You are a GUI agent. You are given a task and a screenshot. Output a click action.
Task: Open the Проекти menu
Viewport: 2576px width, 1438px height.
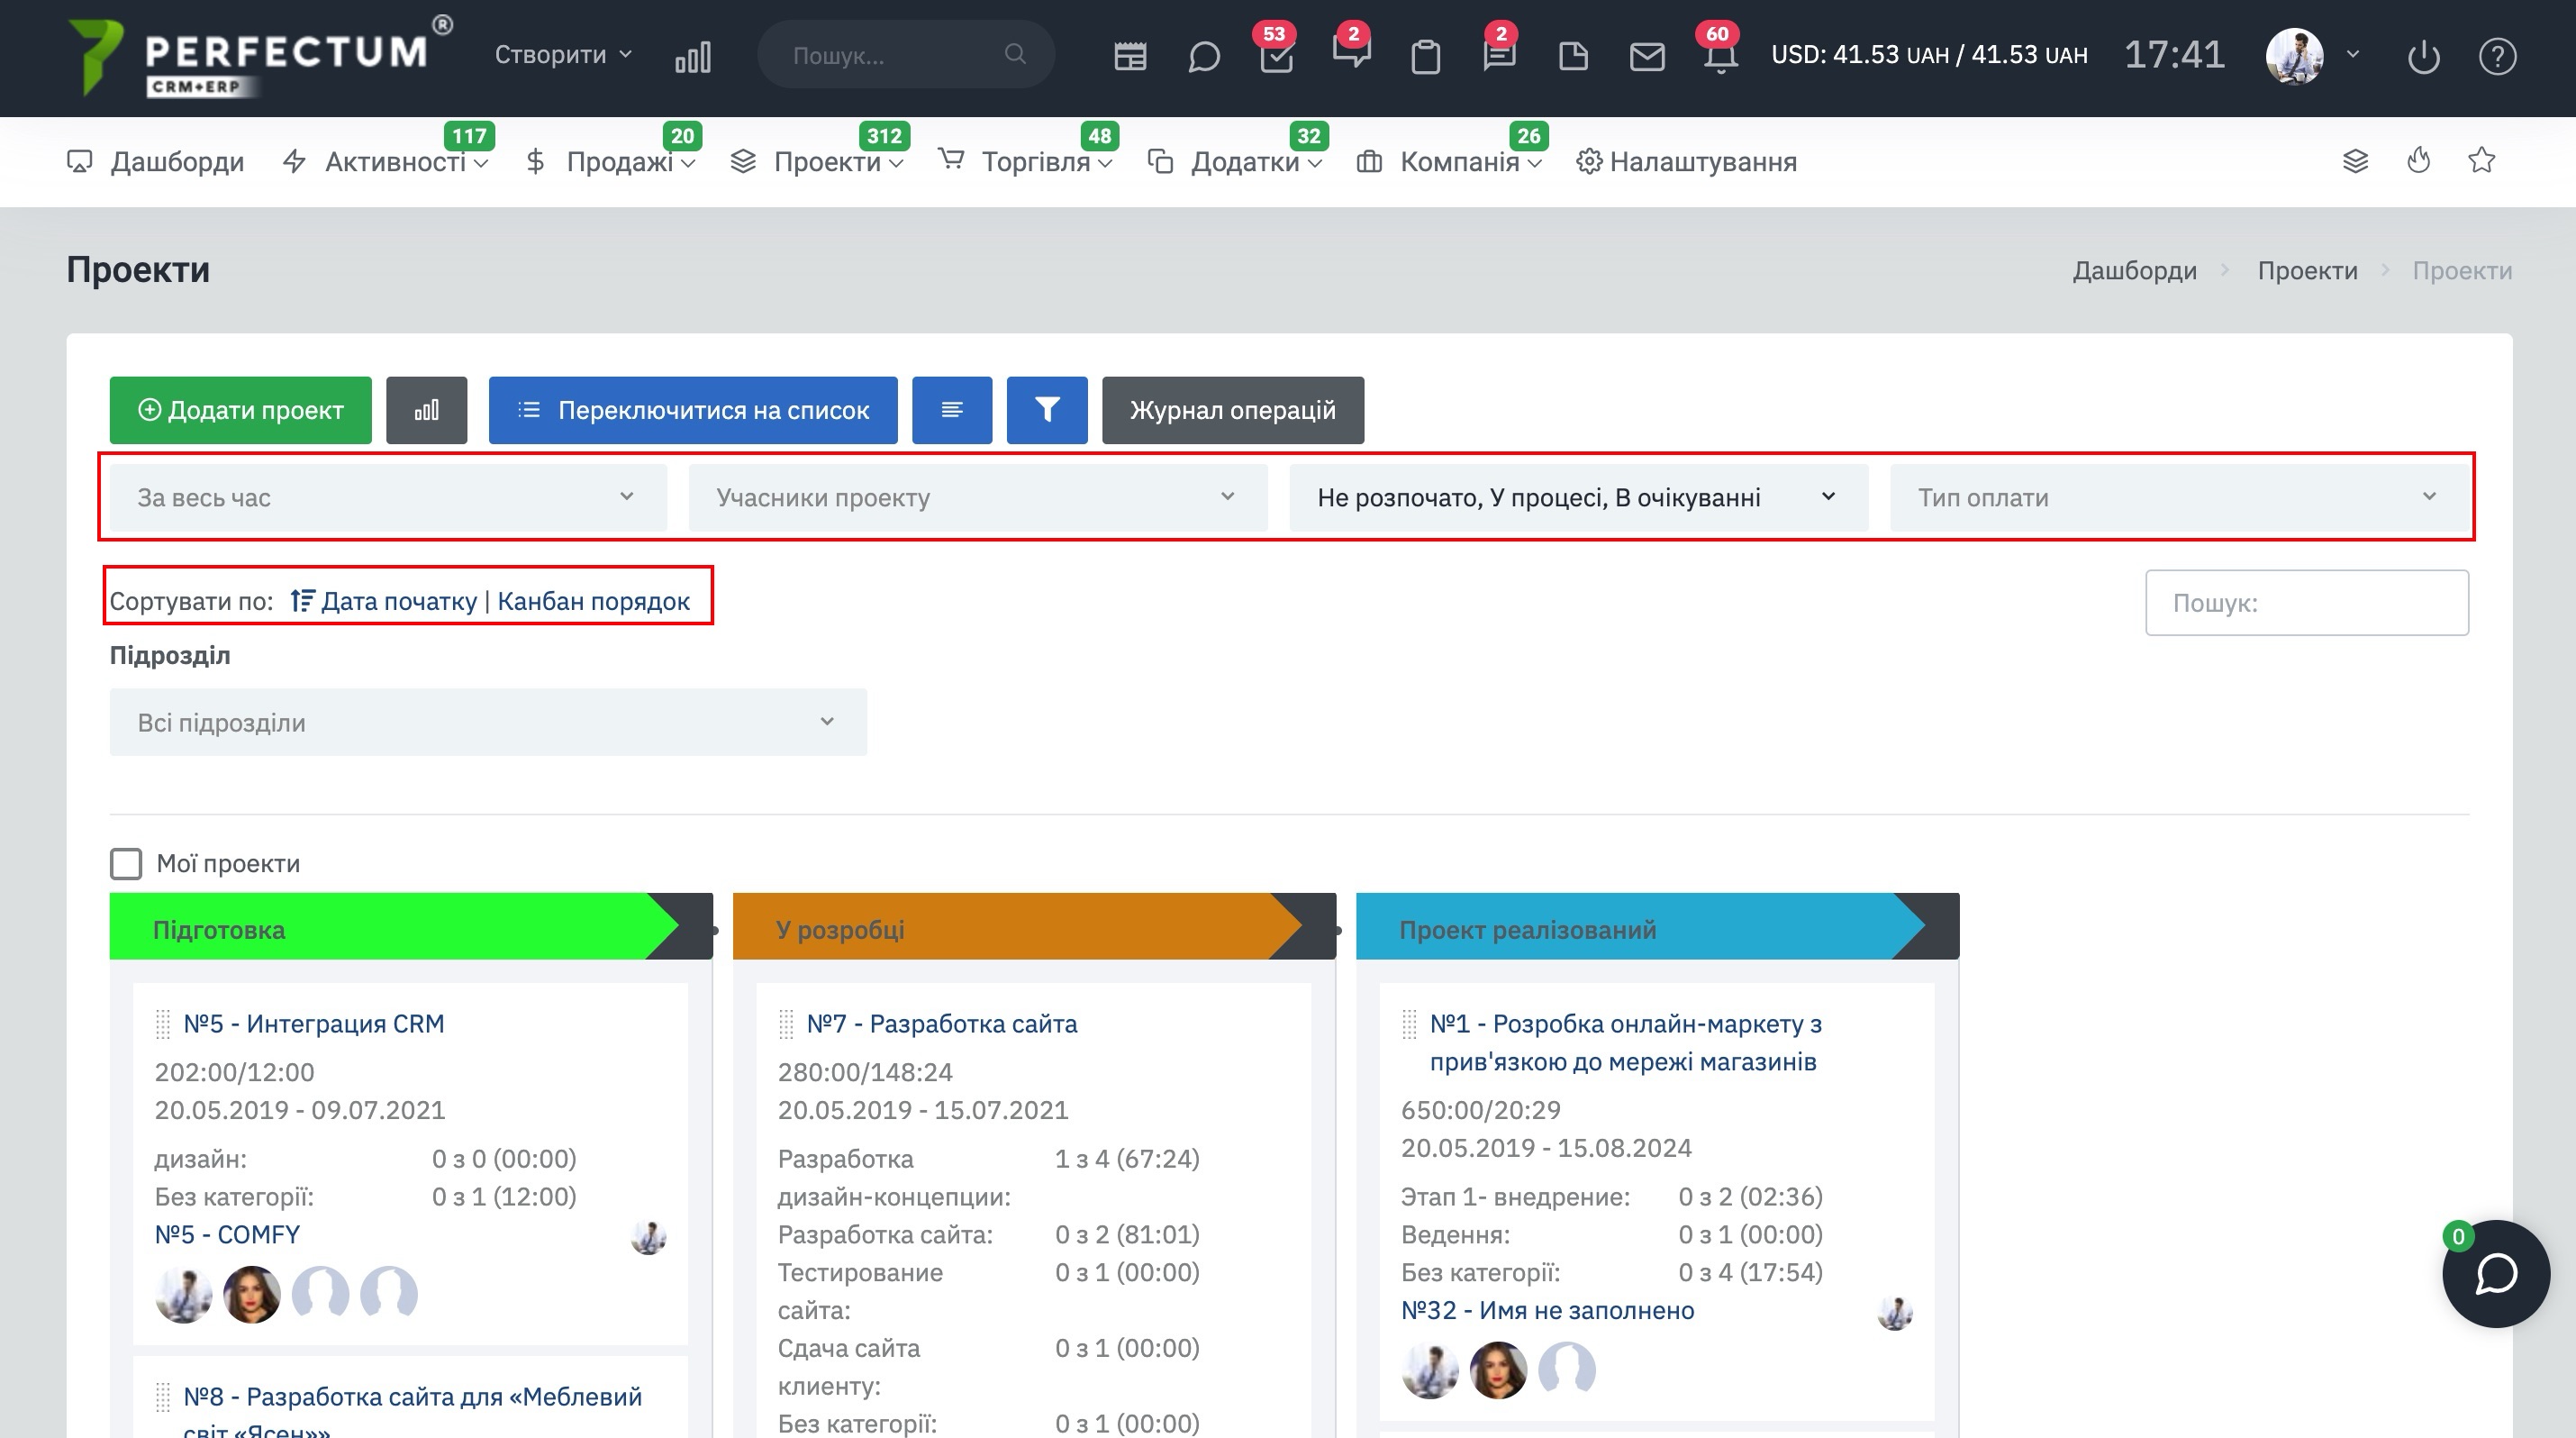click(817, 161)
